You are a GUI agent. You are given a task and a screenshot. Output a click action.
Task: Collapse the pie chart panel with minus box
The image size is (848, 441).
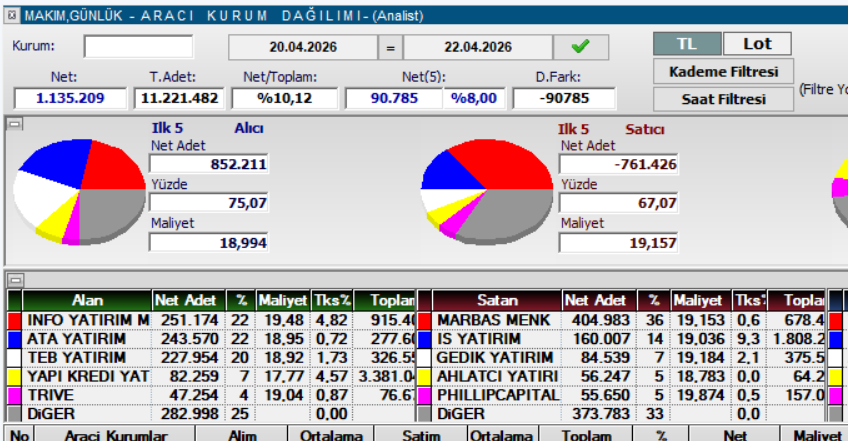(15, 124)
